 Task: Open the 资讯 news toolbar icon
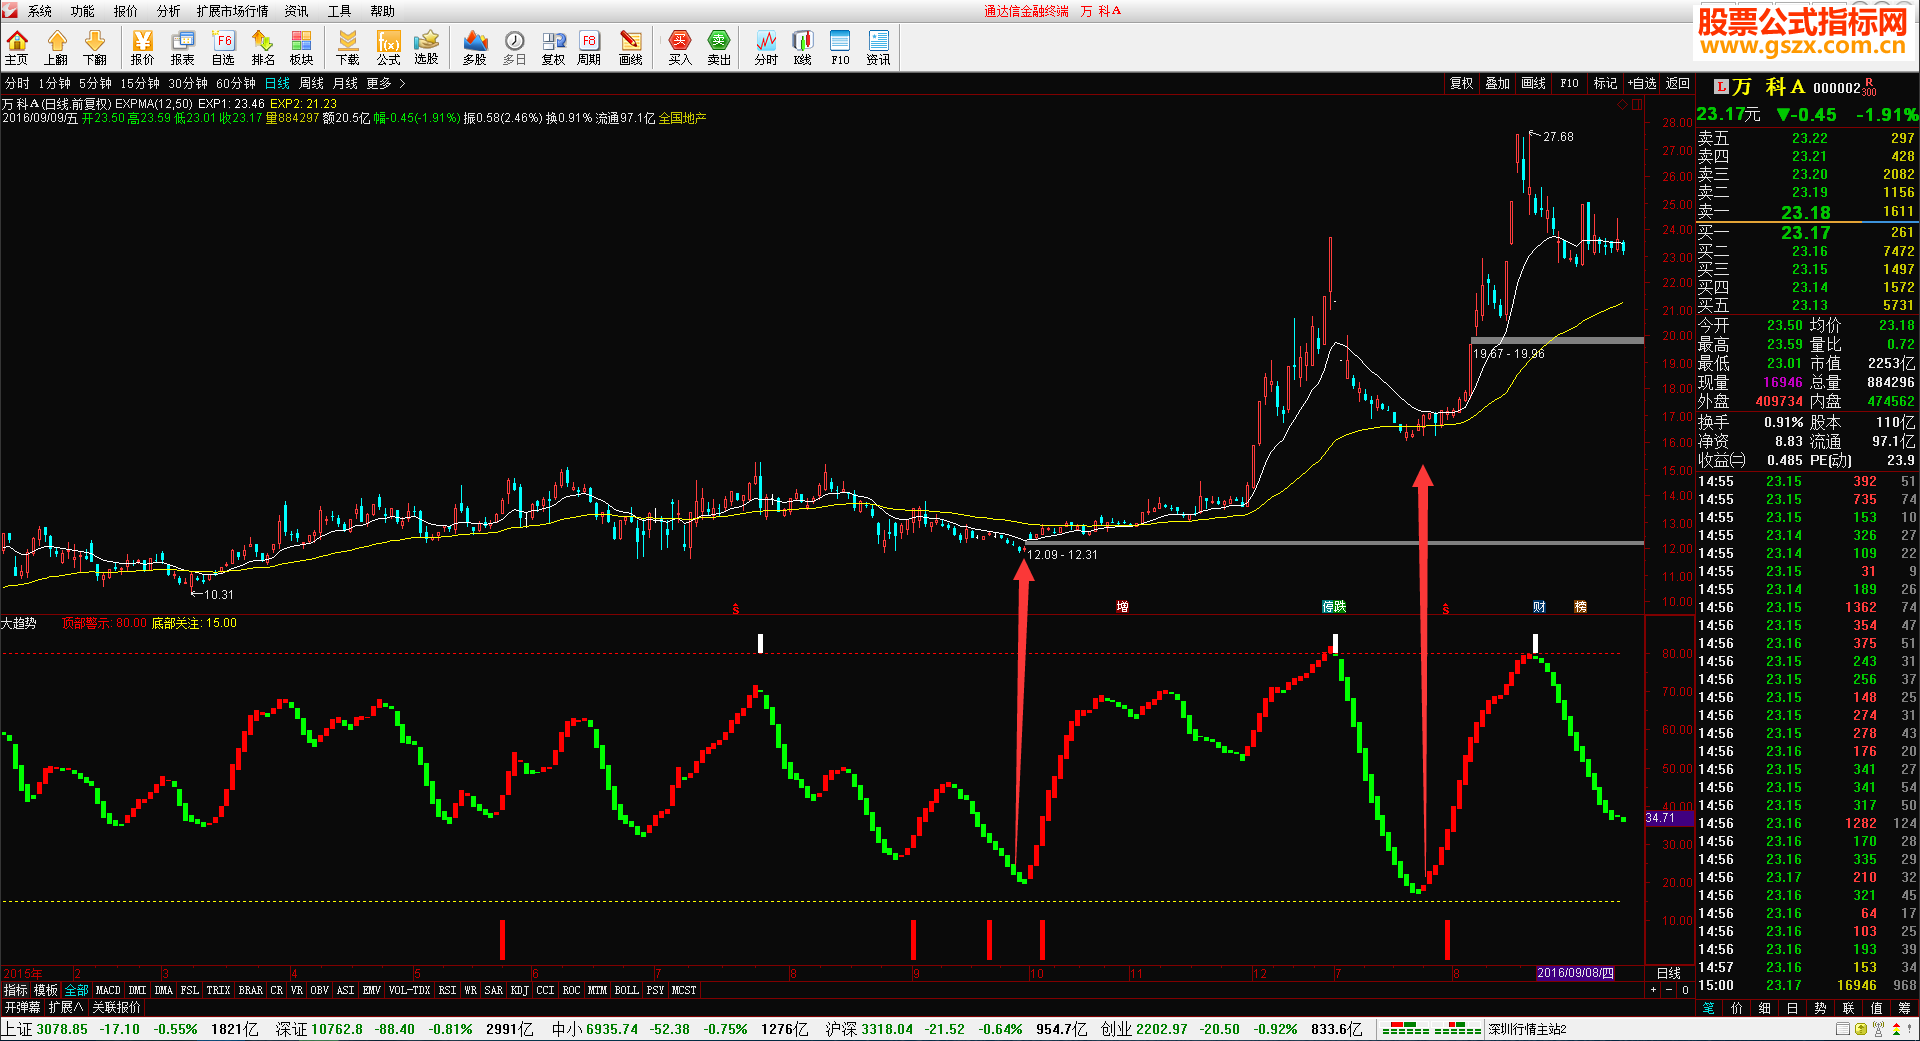(878, 47)
